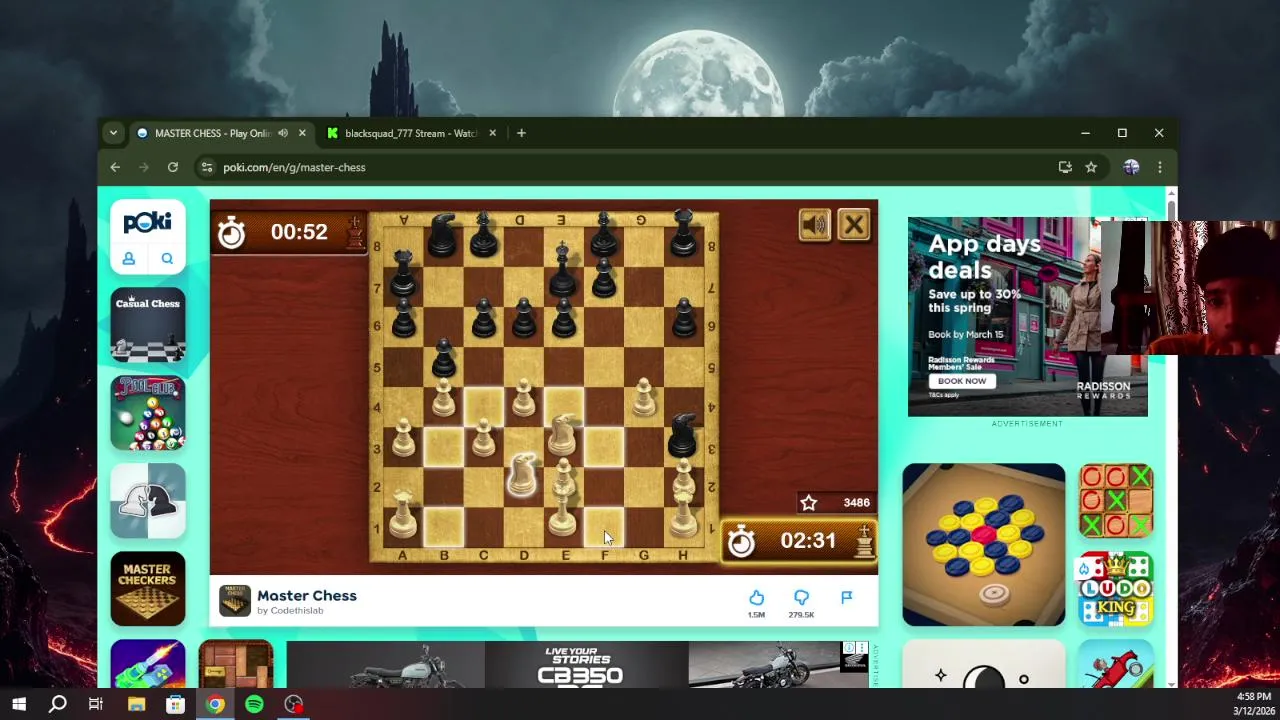Expand the tab search dropdown arrow
The image size is (1280, 720).
113,133
